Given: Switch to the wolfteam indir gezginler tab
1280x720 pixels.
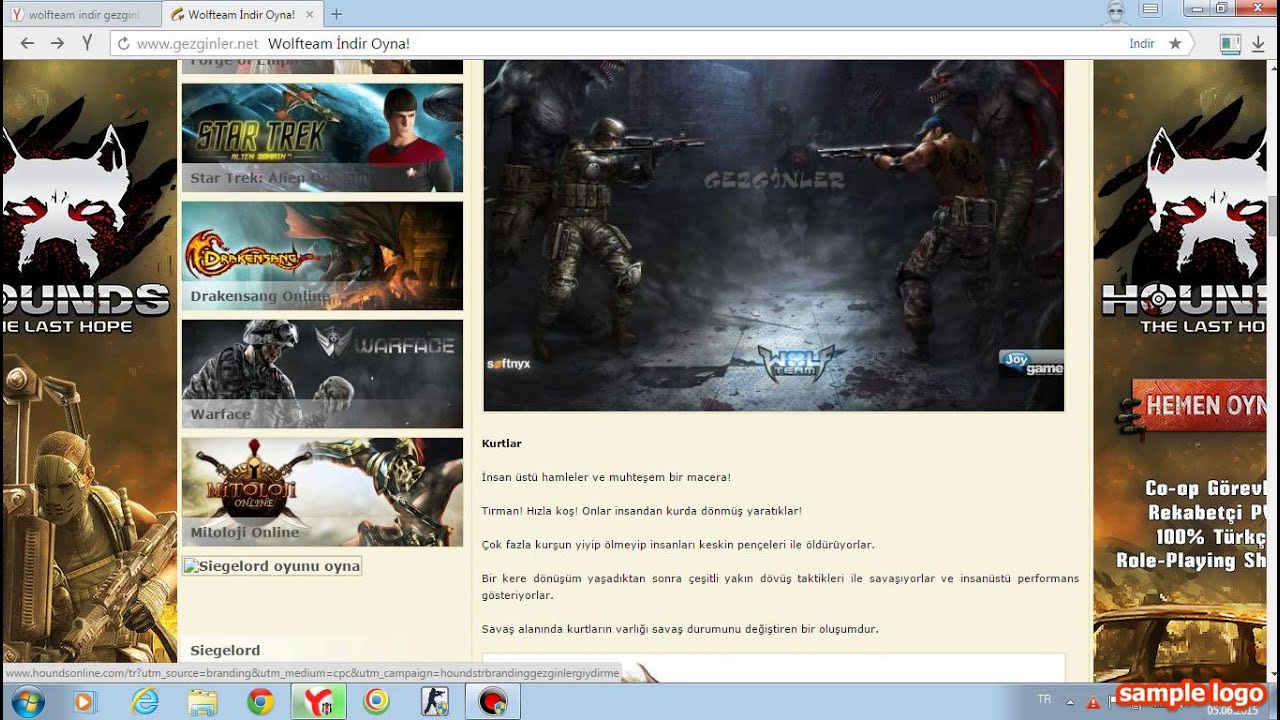Looking at the screenshot, I should [80, 15].
